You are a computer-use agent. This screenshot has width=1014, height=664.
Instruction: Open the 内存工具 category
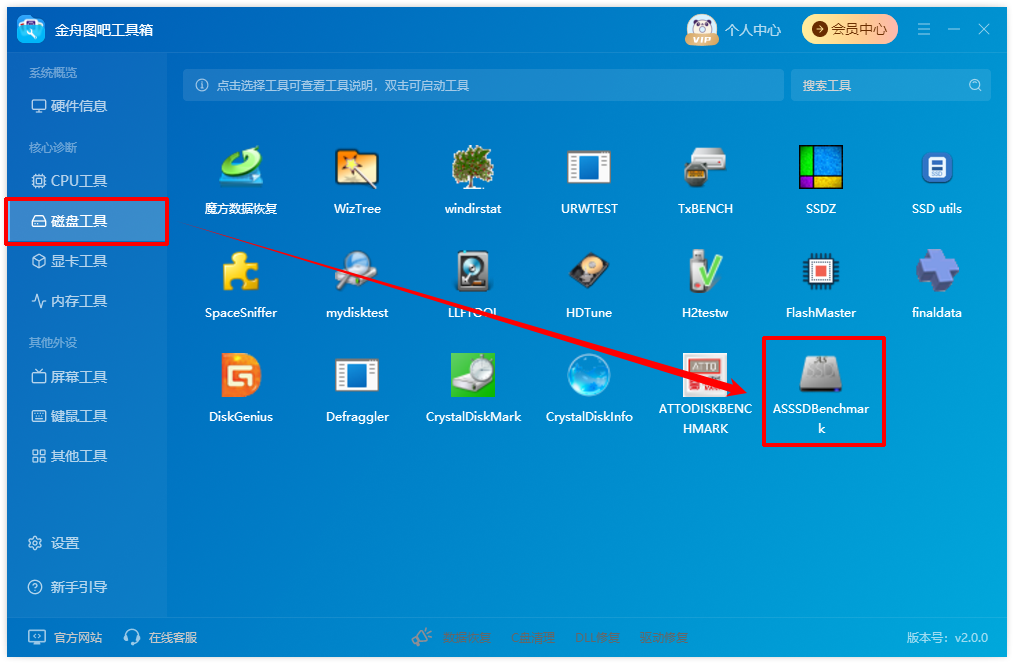coord(69,301)
